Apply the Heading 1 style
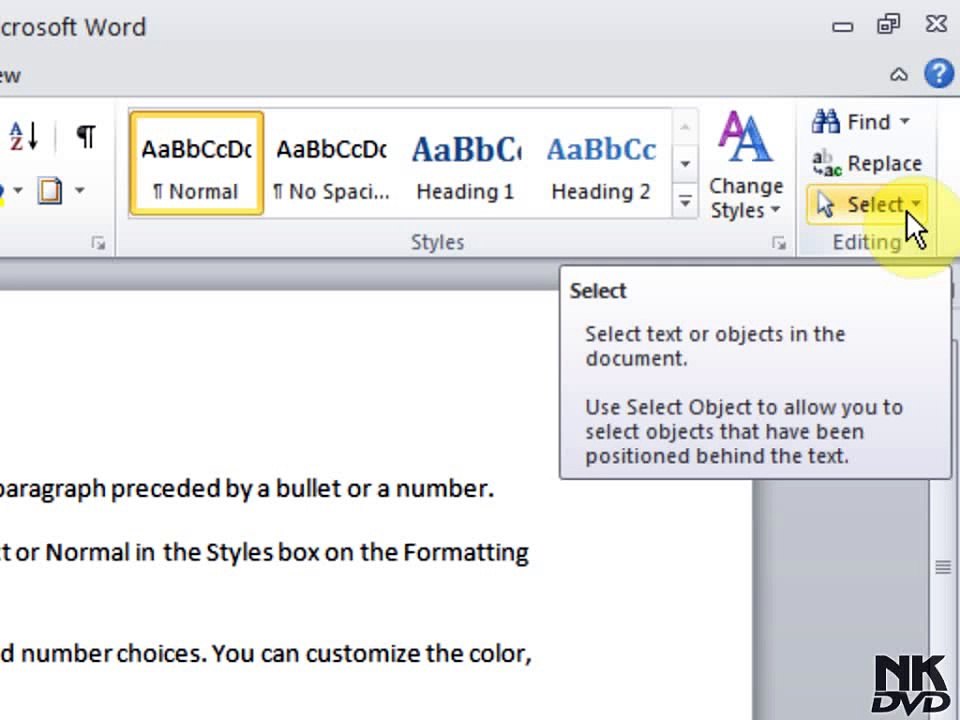The width and height of the screenshot is (960, 720). pyautogui.click(x=465, y=163)
